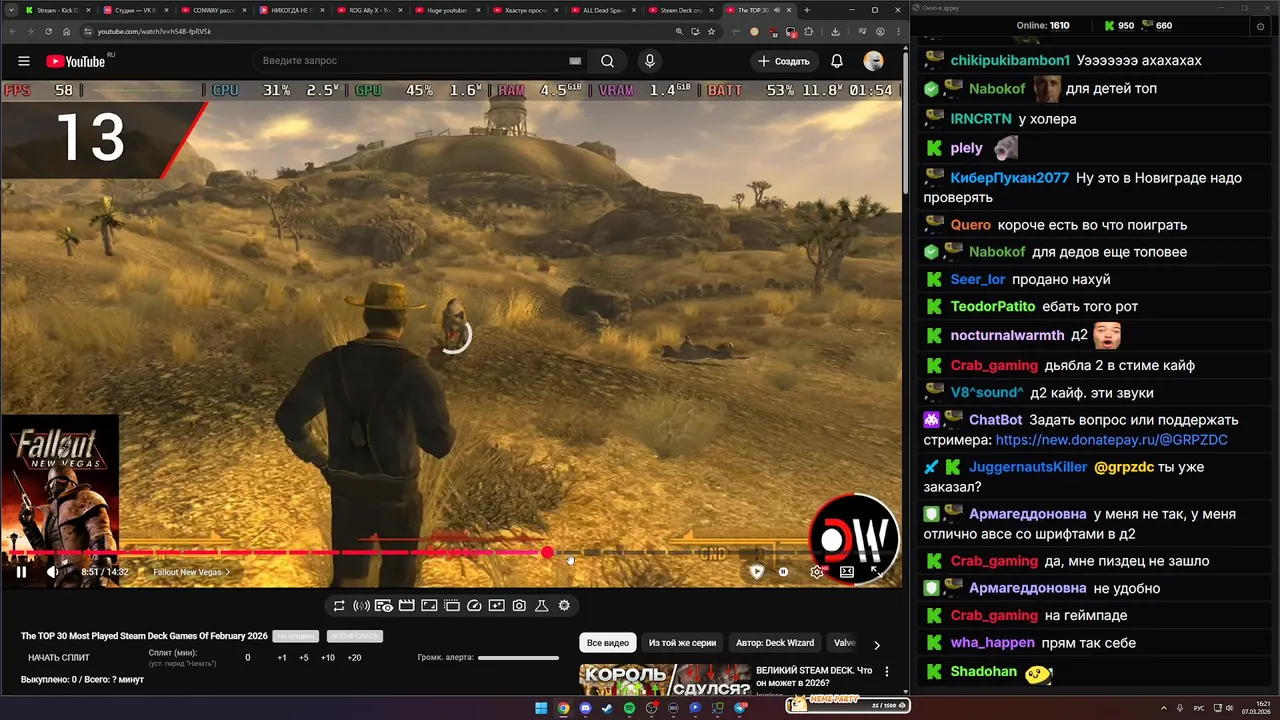Open the extension toolbar cog settings
The height and width of the screenshot is (720, 1280).
(x=564, y=606)
